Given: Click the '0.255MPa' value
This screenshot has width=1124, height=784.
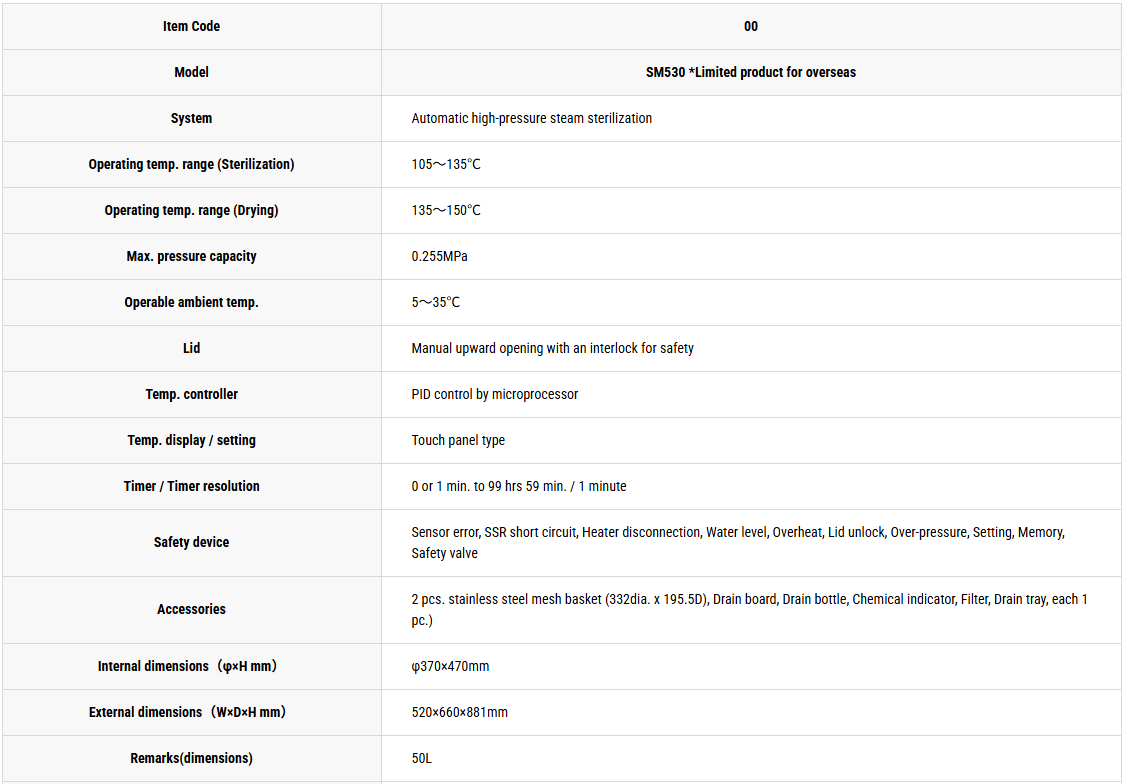Looking at the screenshot, I should click(439, 256).
